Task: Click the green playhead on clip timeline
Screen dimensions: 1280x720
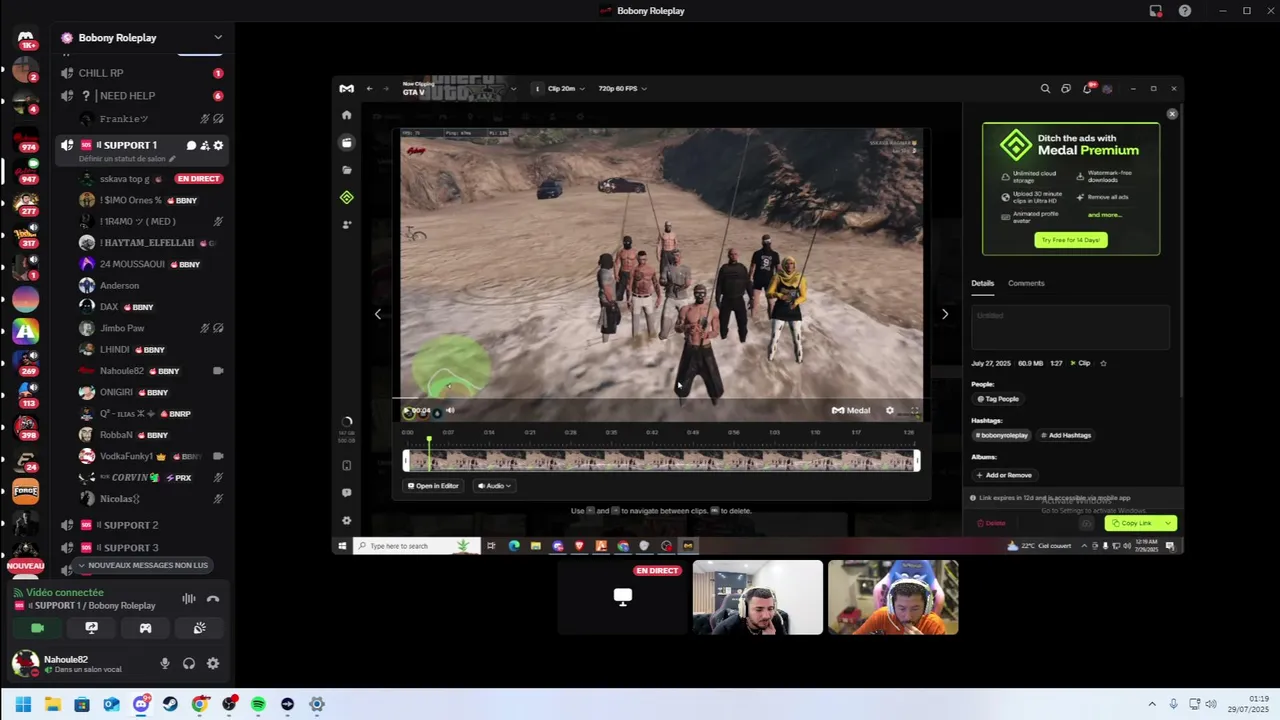Action: tap(429, 441)
